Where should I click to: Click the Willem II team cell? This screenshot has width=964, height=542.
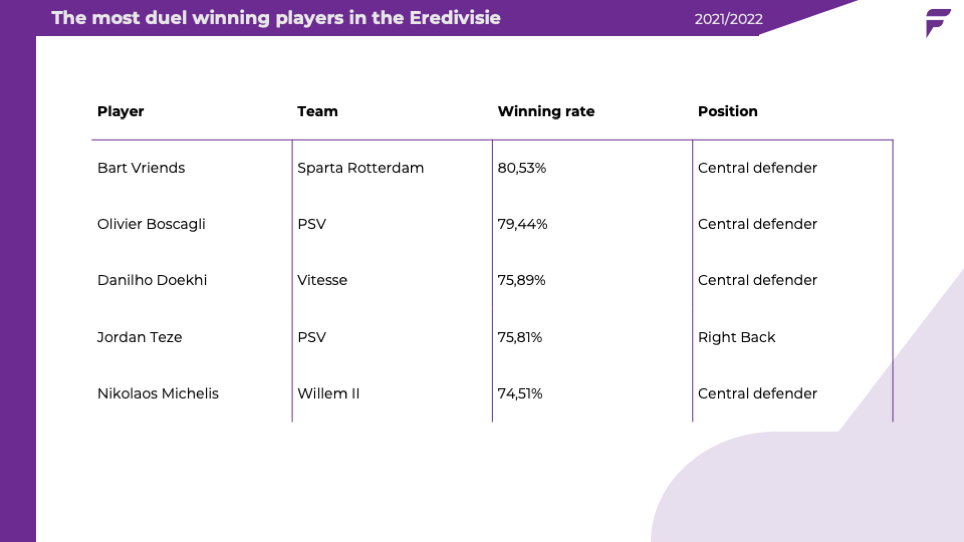(328, 393)
